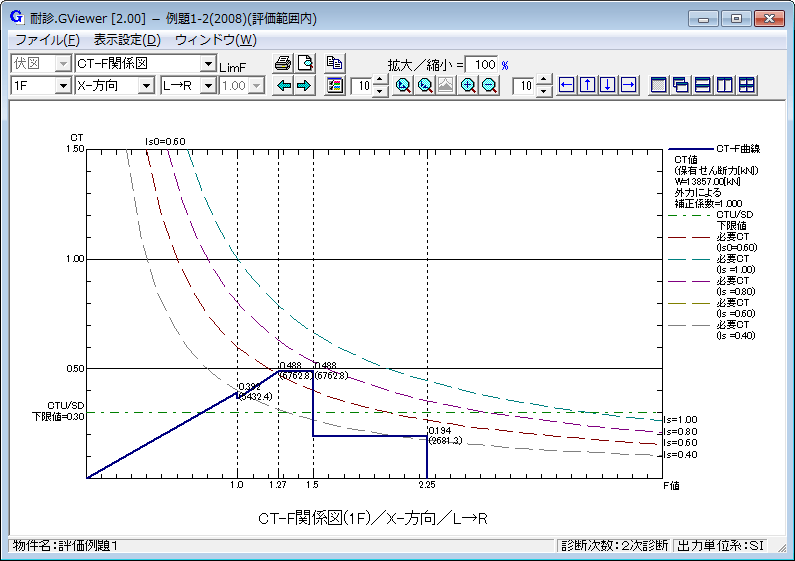795x561 pixels.
Task: Click the CTU/SD 下限値=0.30 axis label
Action: [58, 411]
